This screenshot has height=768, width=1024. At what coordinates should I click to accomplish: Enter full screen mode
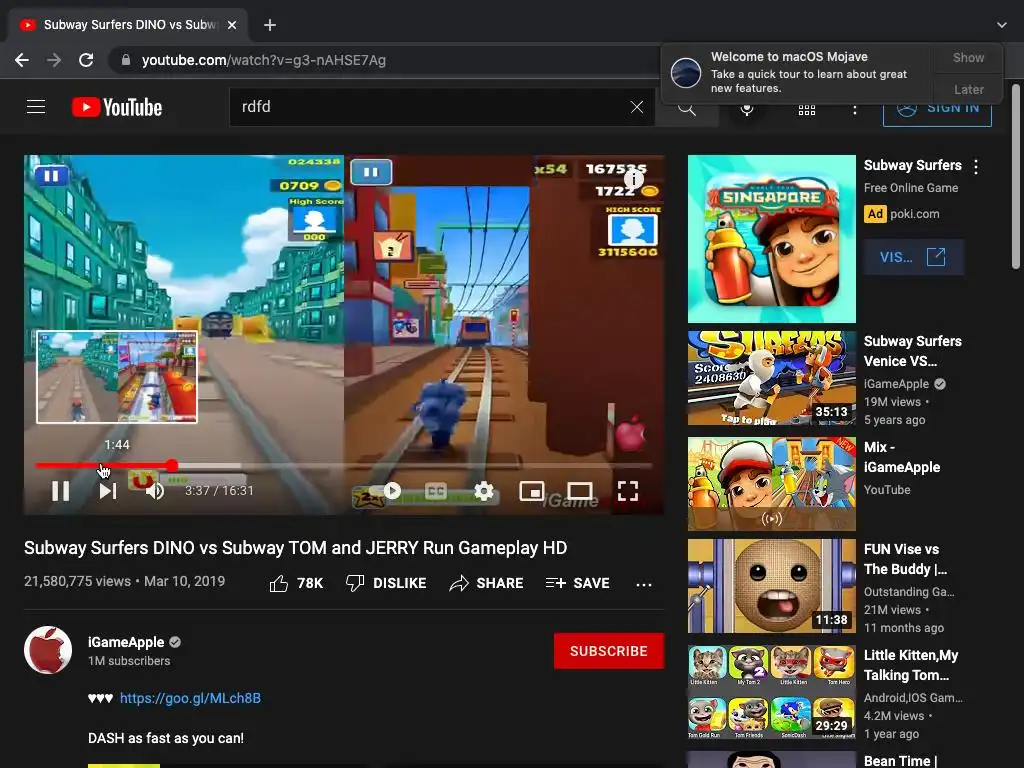point(628,490)
